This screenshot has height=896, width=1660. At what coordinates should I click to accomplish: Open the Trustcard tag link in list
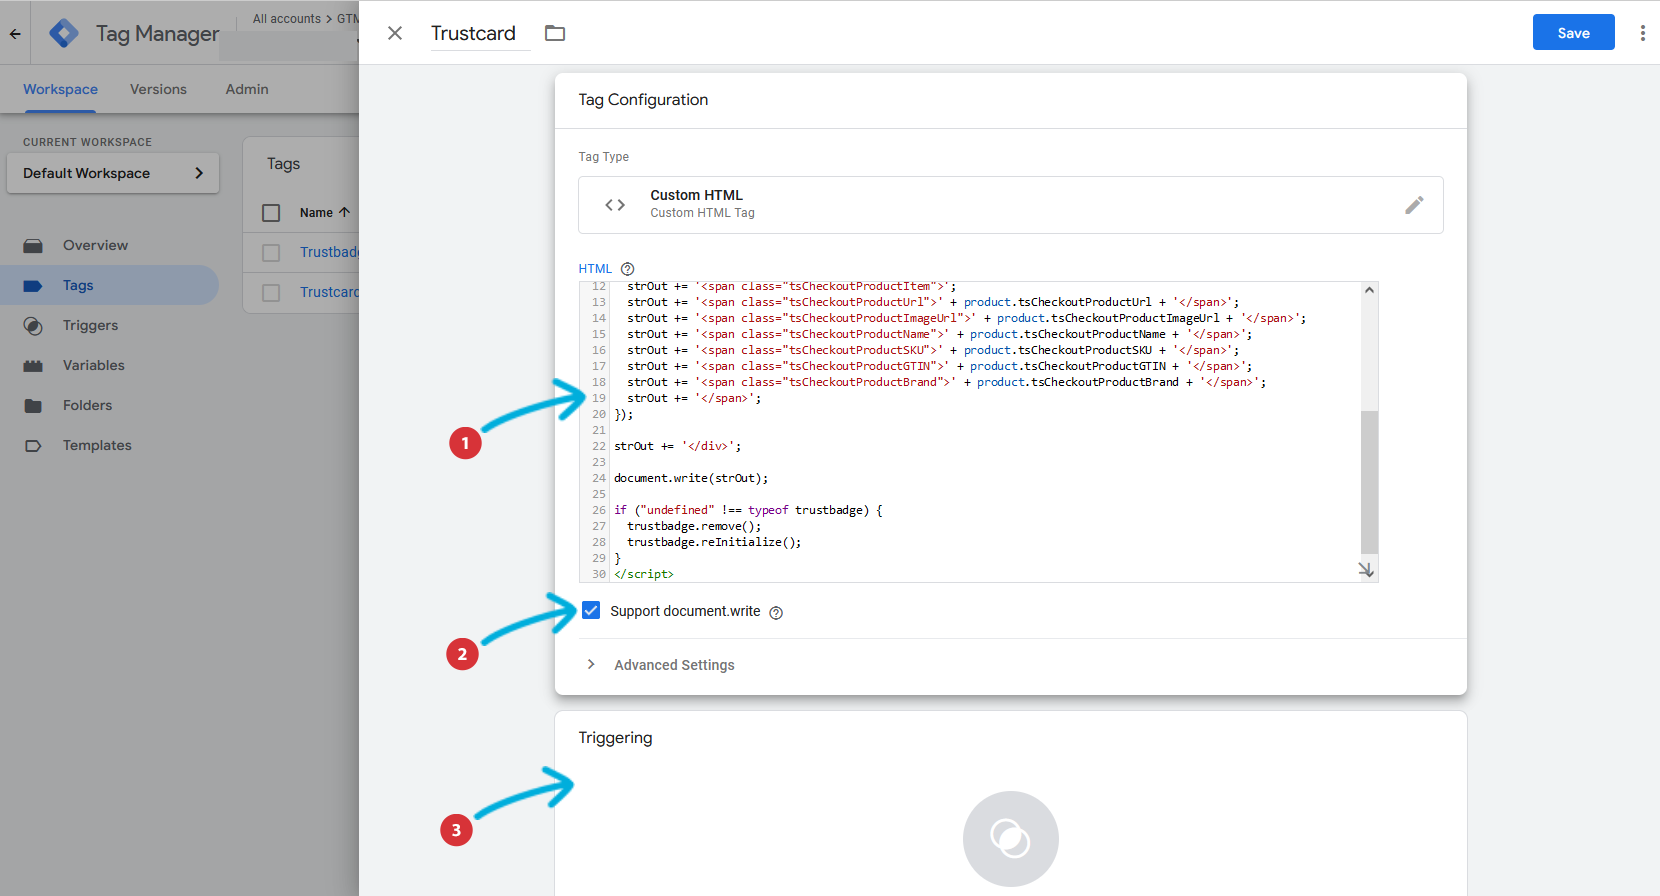tap(329, 292)
